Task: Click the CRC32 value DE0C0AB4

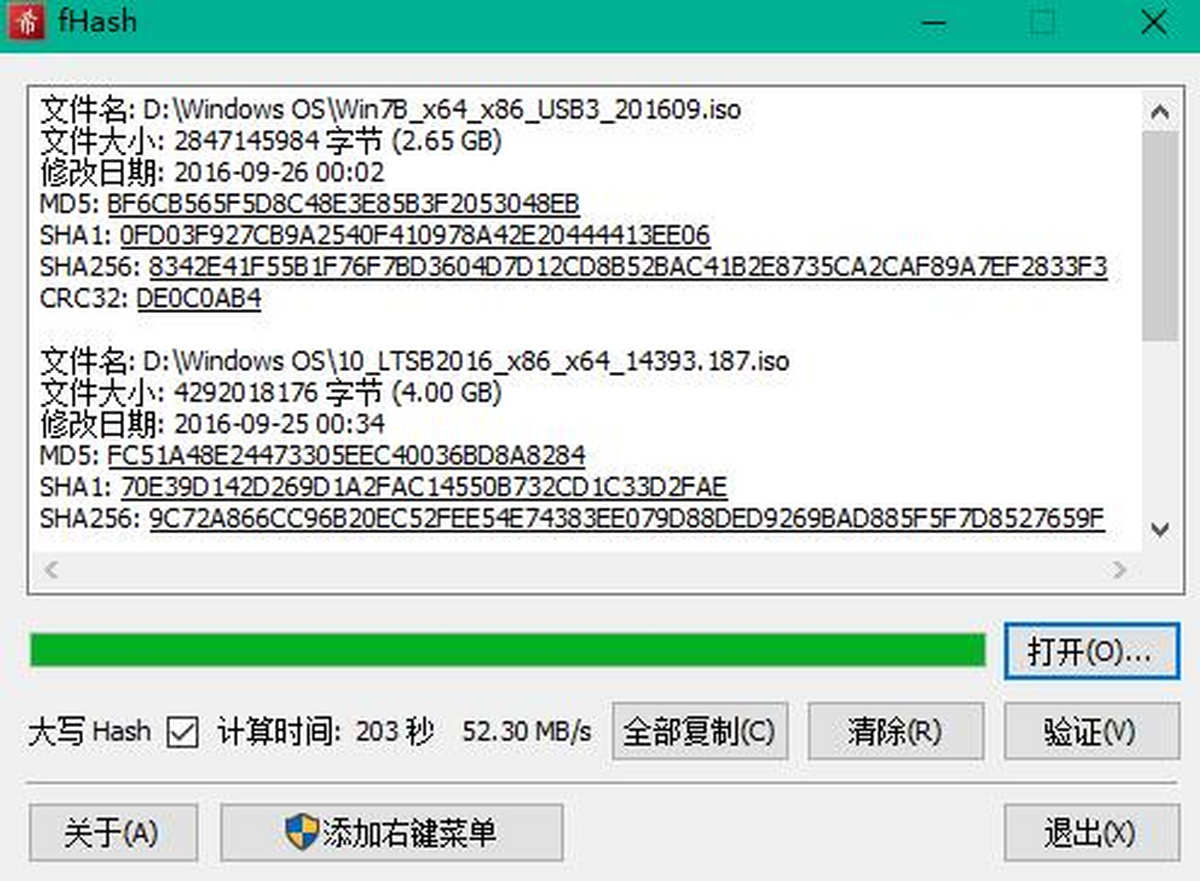Action: click(x=199, y=298)
